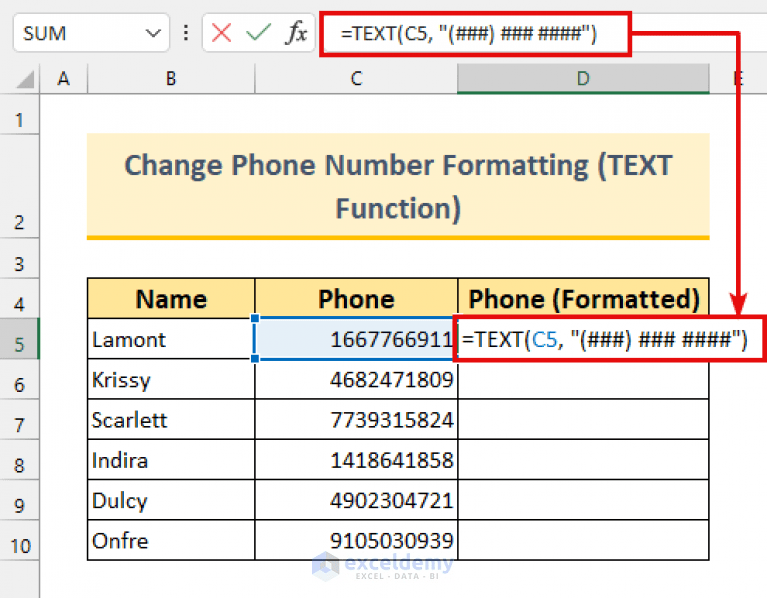Select row 3 header
767x598 pixels.
[x=20, y=259]
